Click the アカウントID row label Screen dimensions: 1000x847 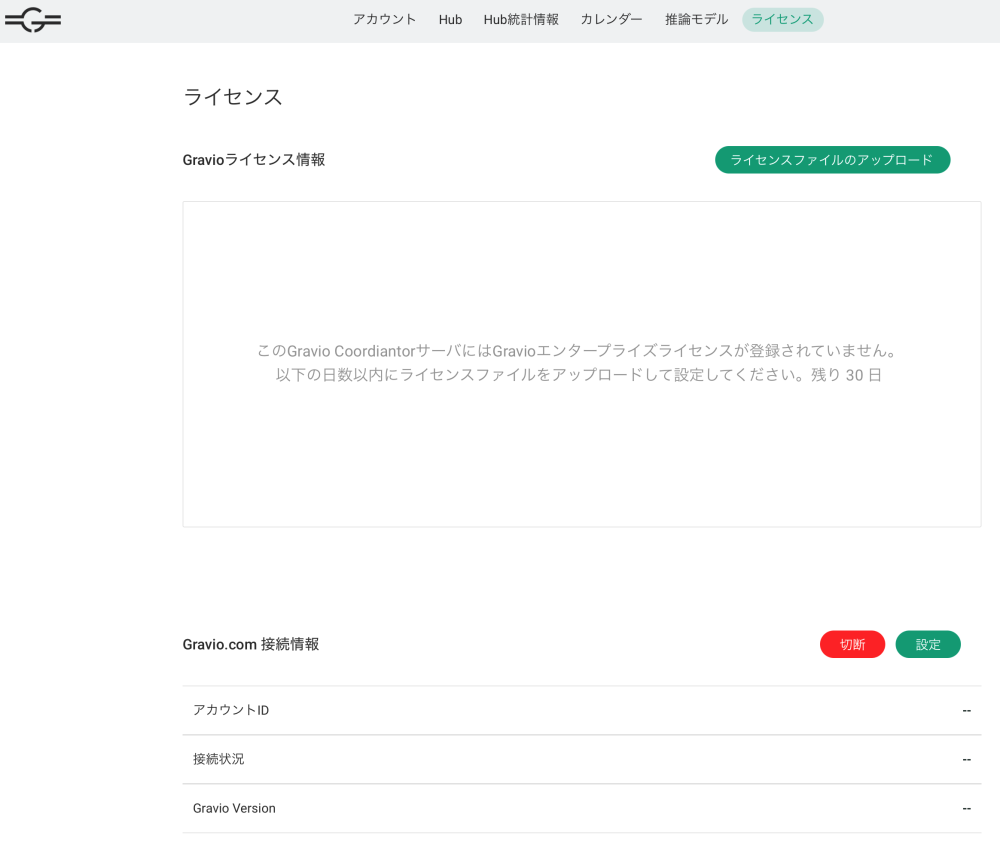(x=231, y=710)
